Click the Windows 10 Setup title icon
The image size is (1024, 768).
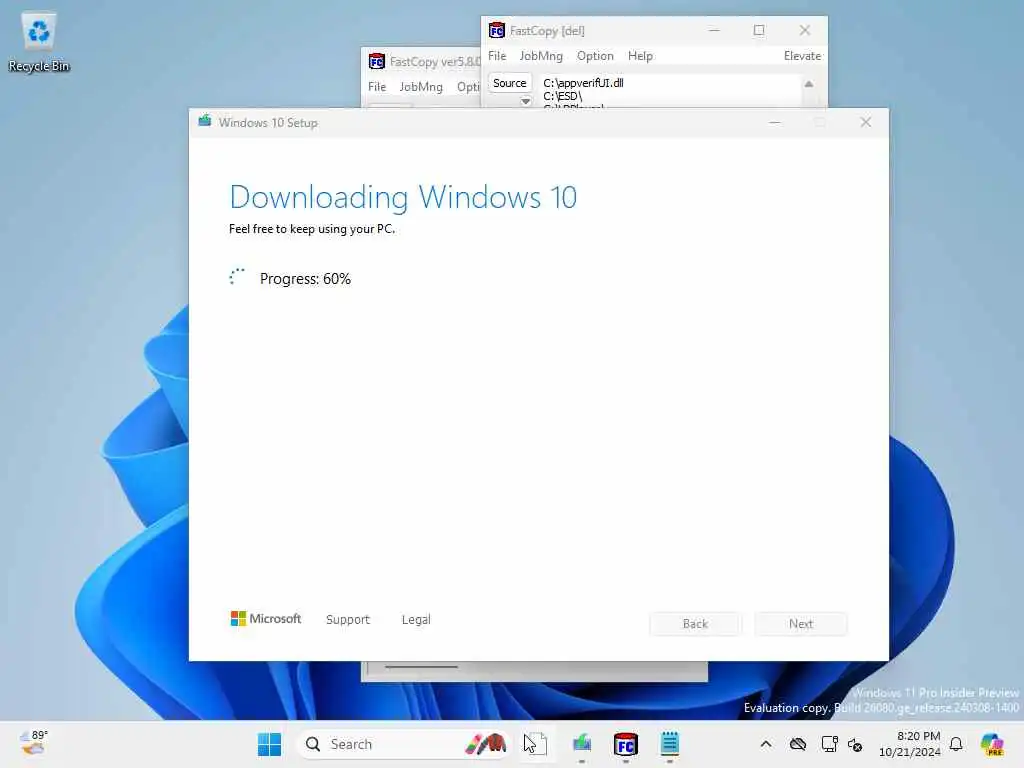tap(205, 121)
